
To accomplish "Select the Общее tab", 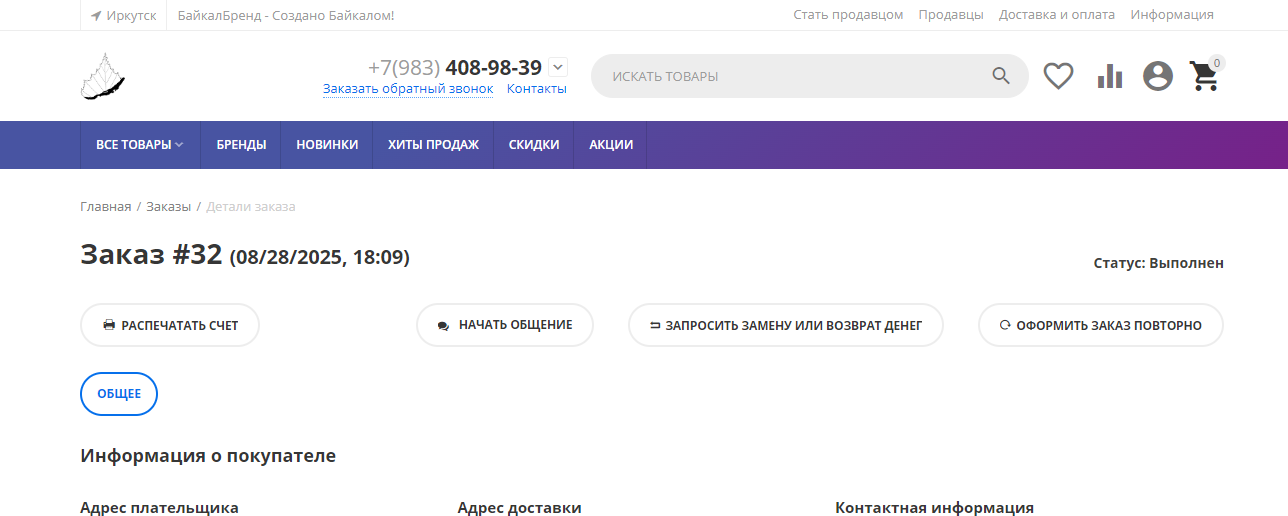I will coord(119,394).
